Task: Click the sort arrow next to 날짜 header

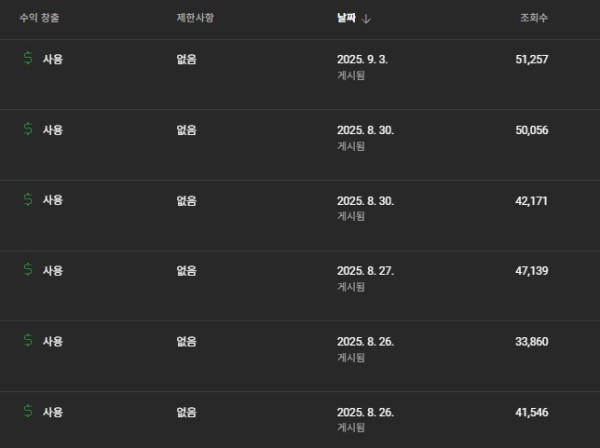Action: click(x=367, y=18)
